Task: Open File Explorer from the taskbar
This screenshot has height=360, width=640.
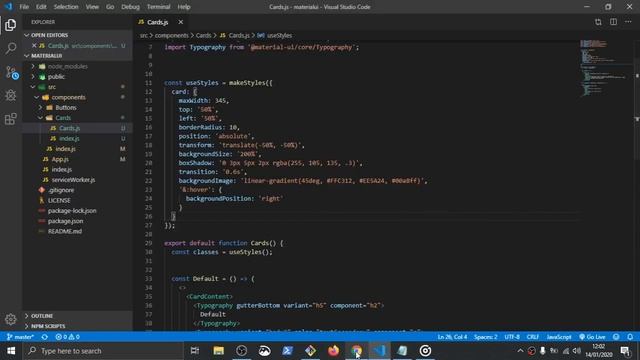Action: tap(218, 351)
